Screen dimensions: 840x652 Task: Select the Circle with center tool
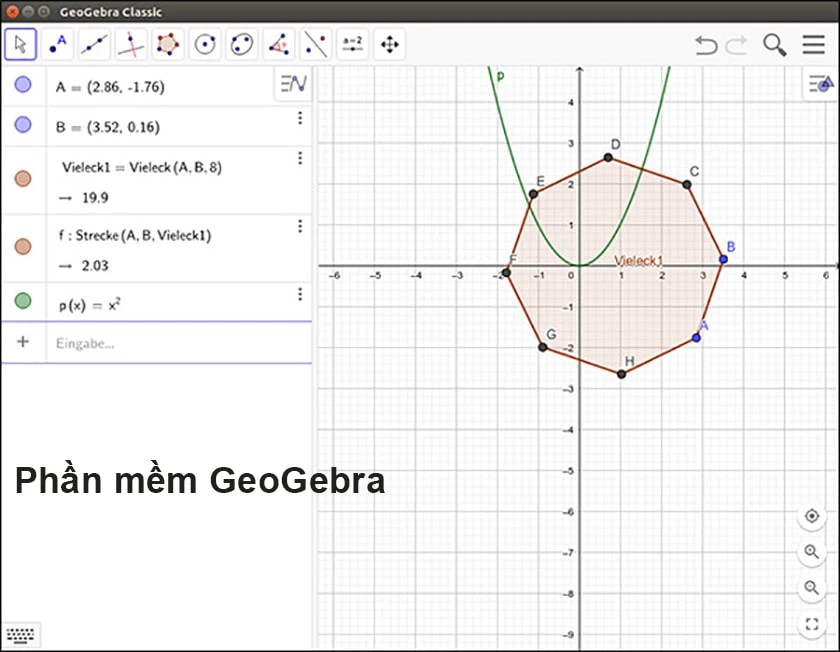click(x=205, y=44)
